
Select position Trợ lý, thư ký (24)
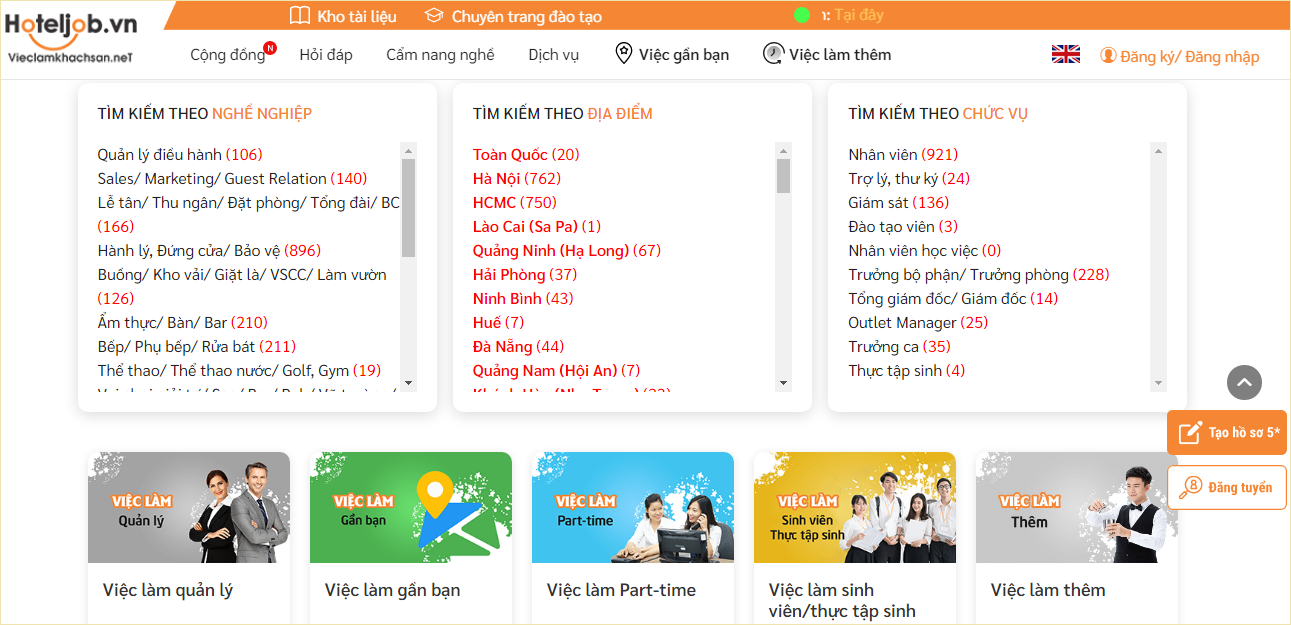point(909,178)
